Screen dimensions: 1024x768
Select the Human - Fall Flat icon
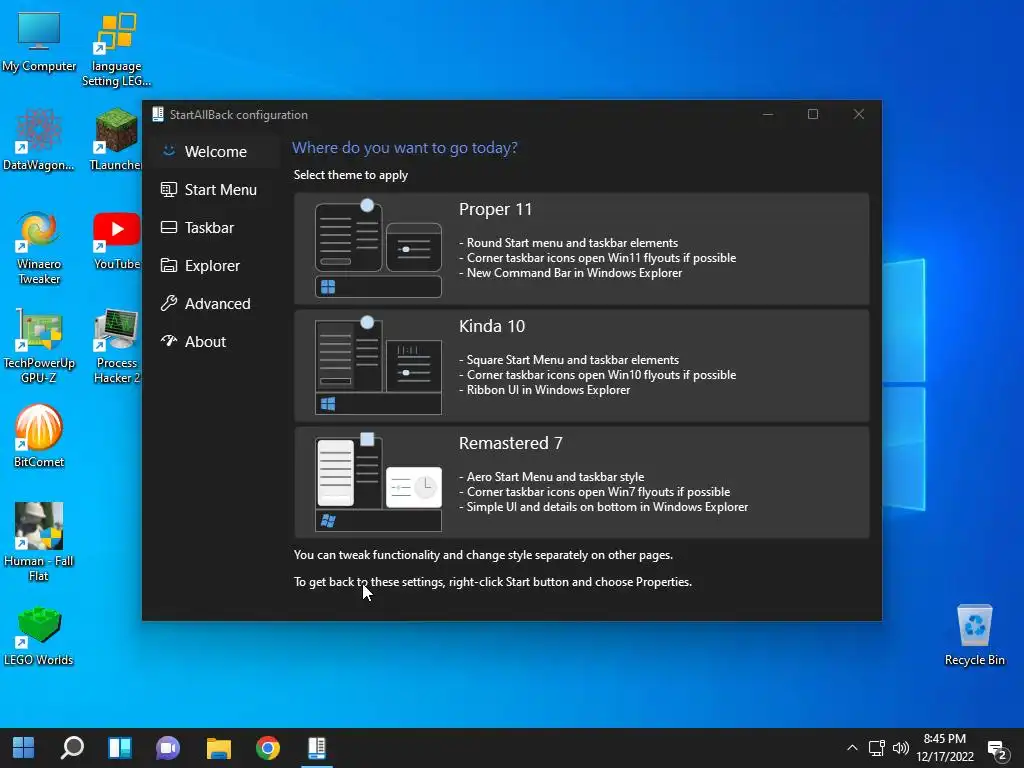pos(39,541)
